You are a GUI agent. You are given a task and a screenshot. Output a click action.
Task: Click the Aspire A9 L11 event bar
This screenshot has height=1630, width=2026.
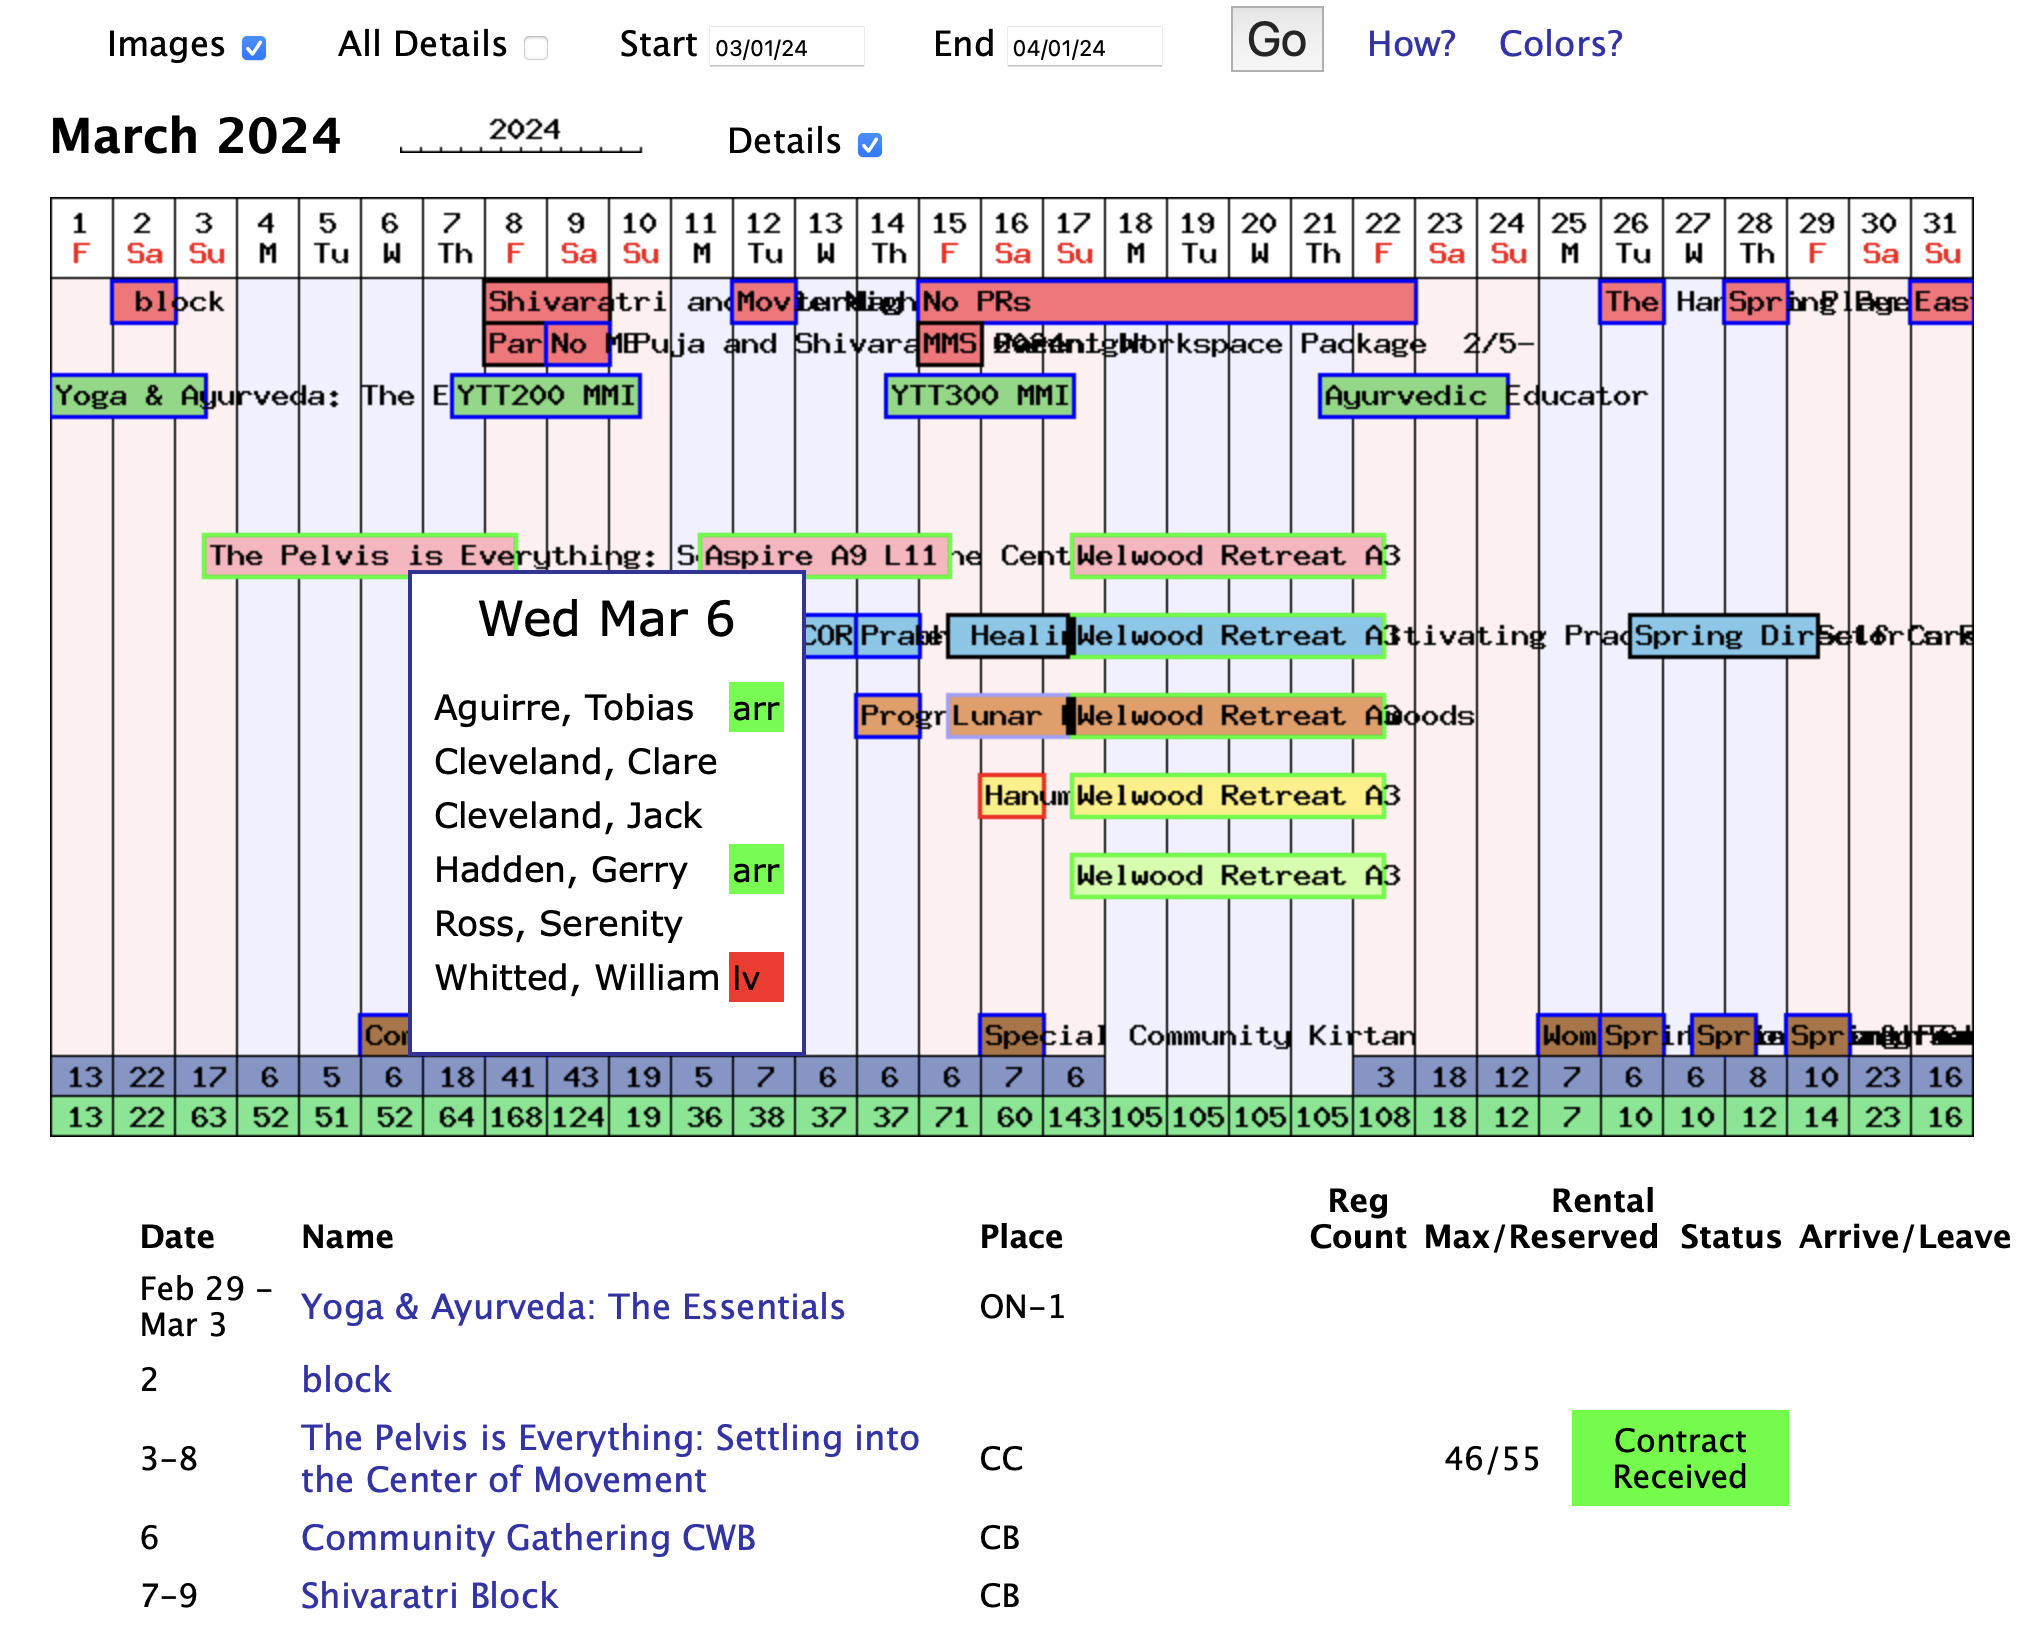[x=823, y=556]
